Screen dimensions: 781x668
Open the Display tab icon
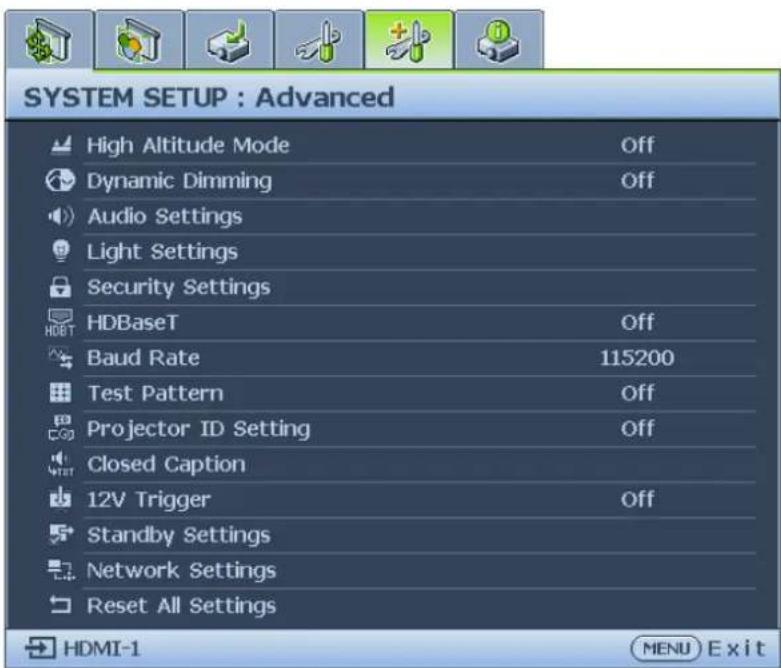coord(49,40)
